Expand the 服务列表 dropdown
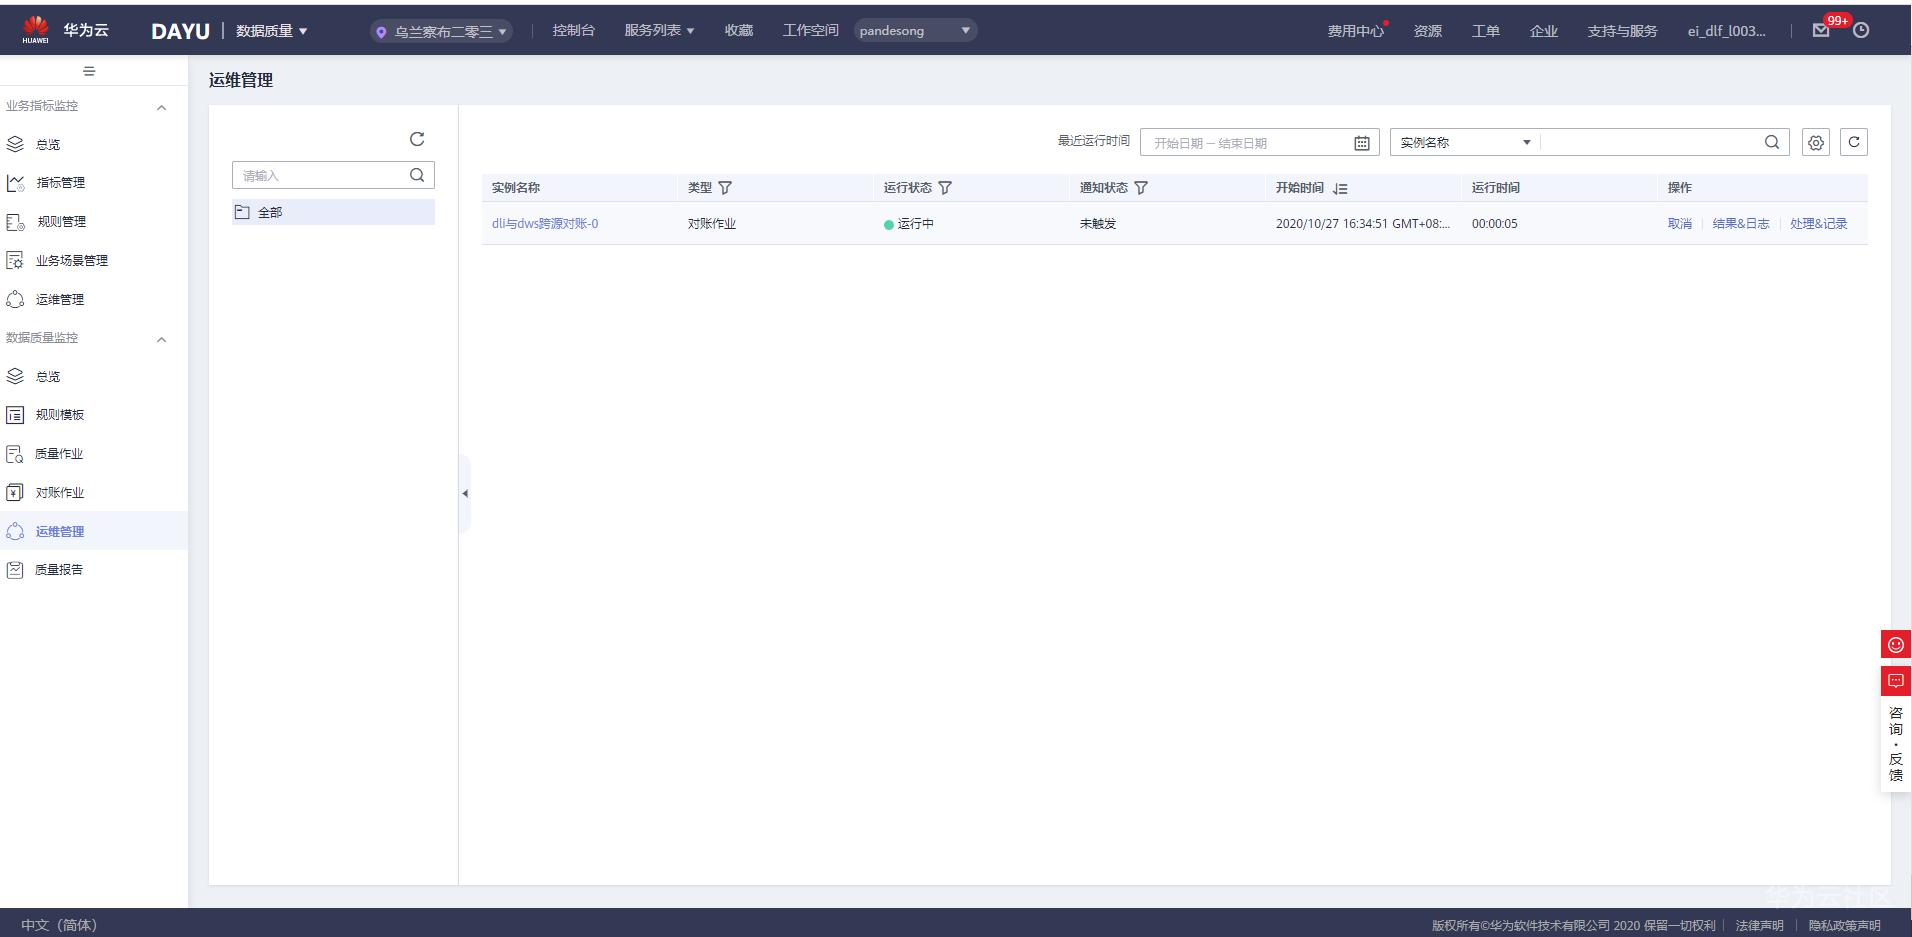This screenshot has height=937, width=1912. (x=659, y=31)
